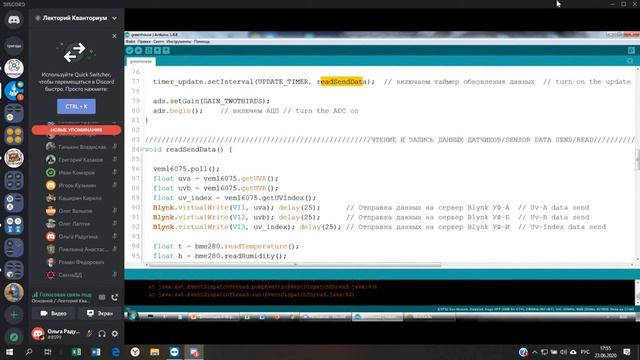Open the Arduino Serial Monitor icon
Viewport: 640px width, 360px height.
point(631,51)
